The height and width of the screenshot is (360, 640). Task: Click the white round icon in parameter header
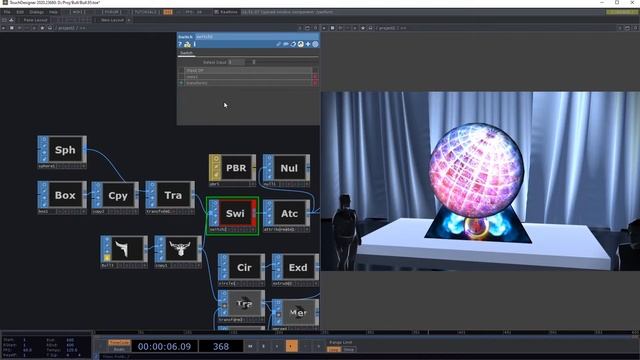pyautogui.click(x=300, y=44)
